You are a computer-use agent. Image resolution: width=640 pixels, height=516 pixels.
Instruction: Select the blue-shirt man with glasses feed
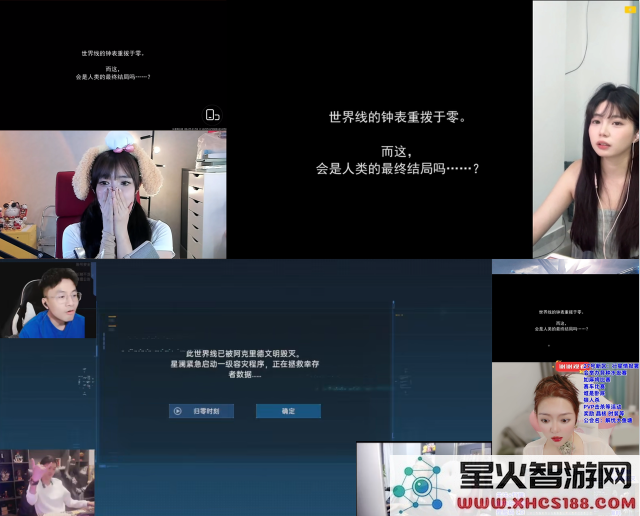click(48, 302)
